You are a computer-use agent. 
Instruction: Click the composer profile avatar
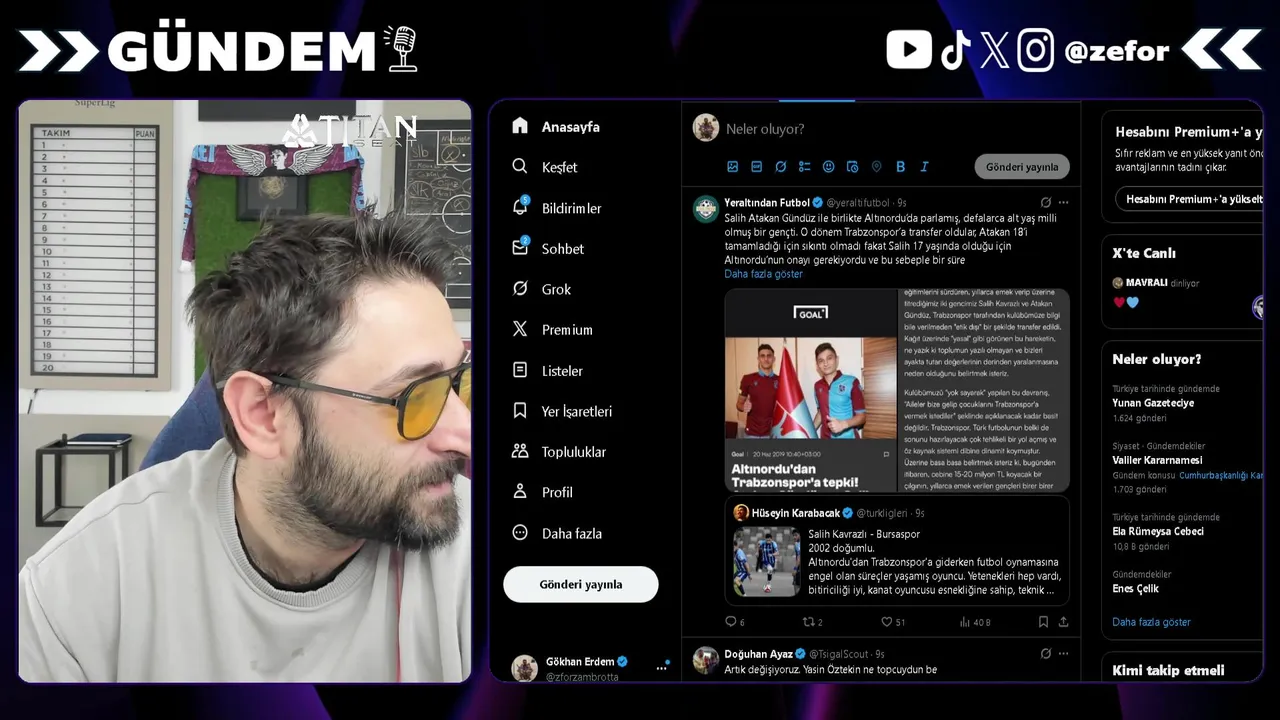[x=706, y=127]
